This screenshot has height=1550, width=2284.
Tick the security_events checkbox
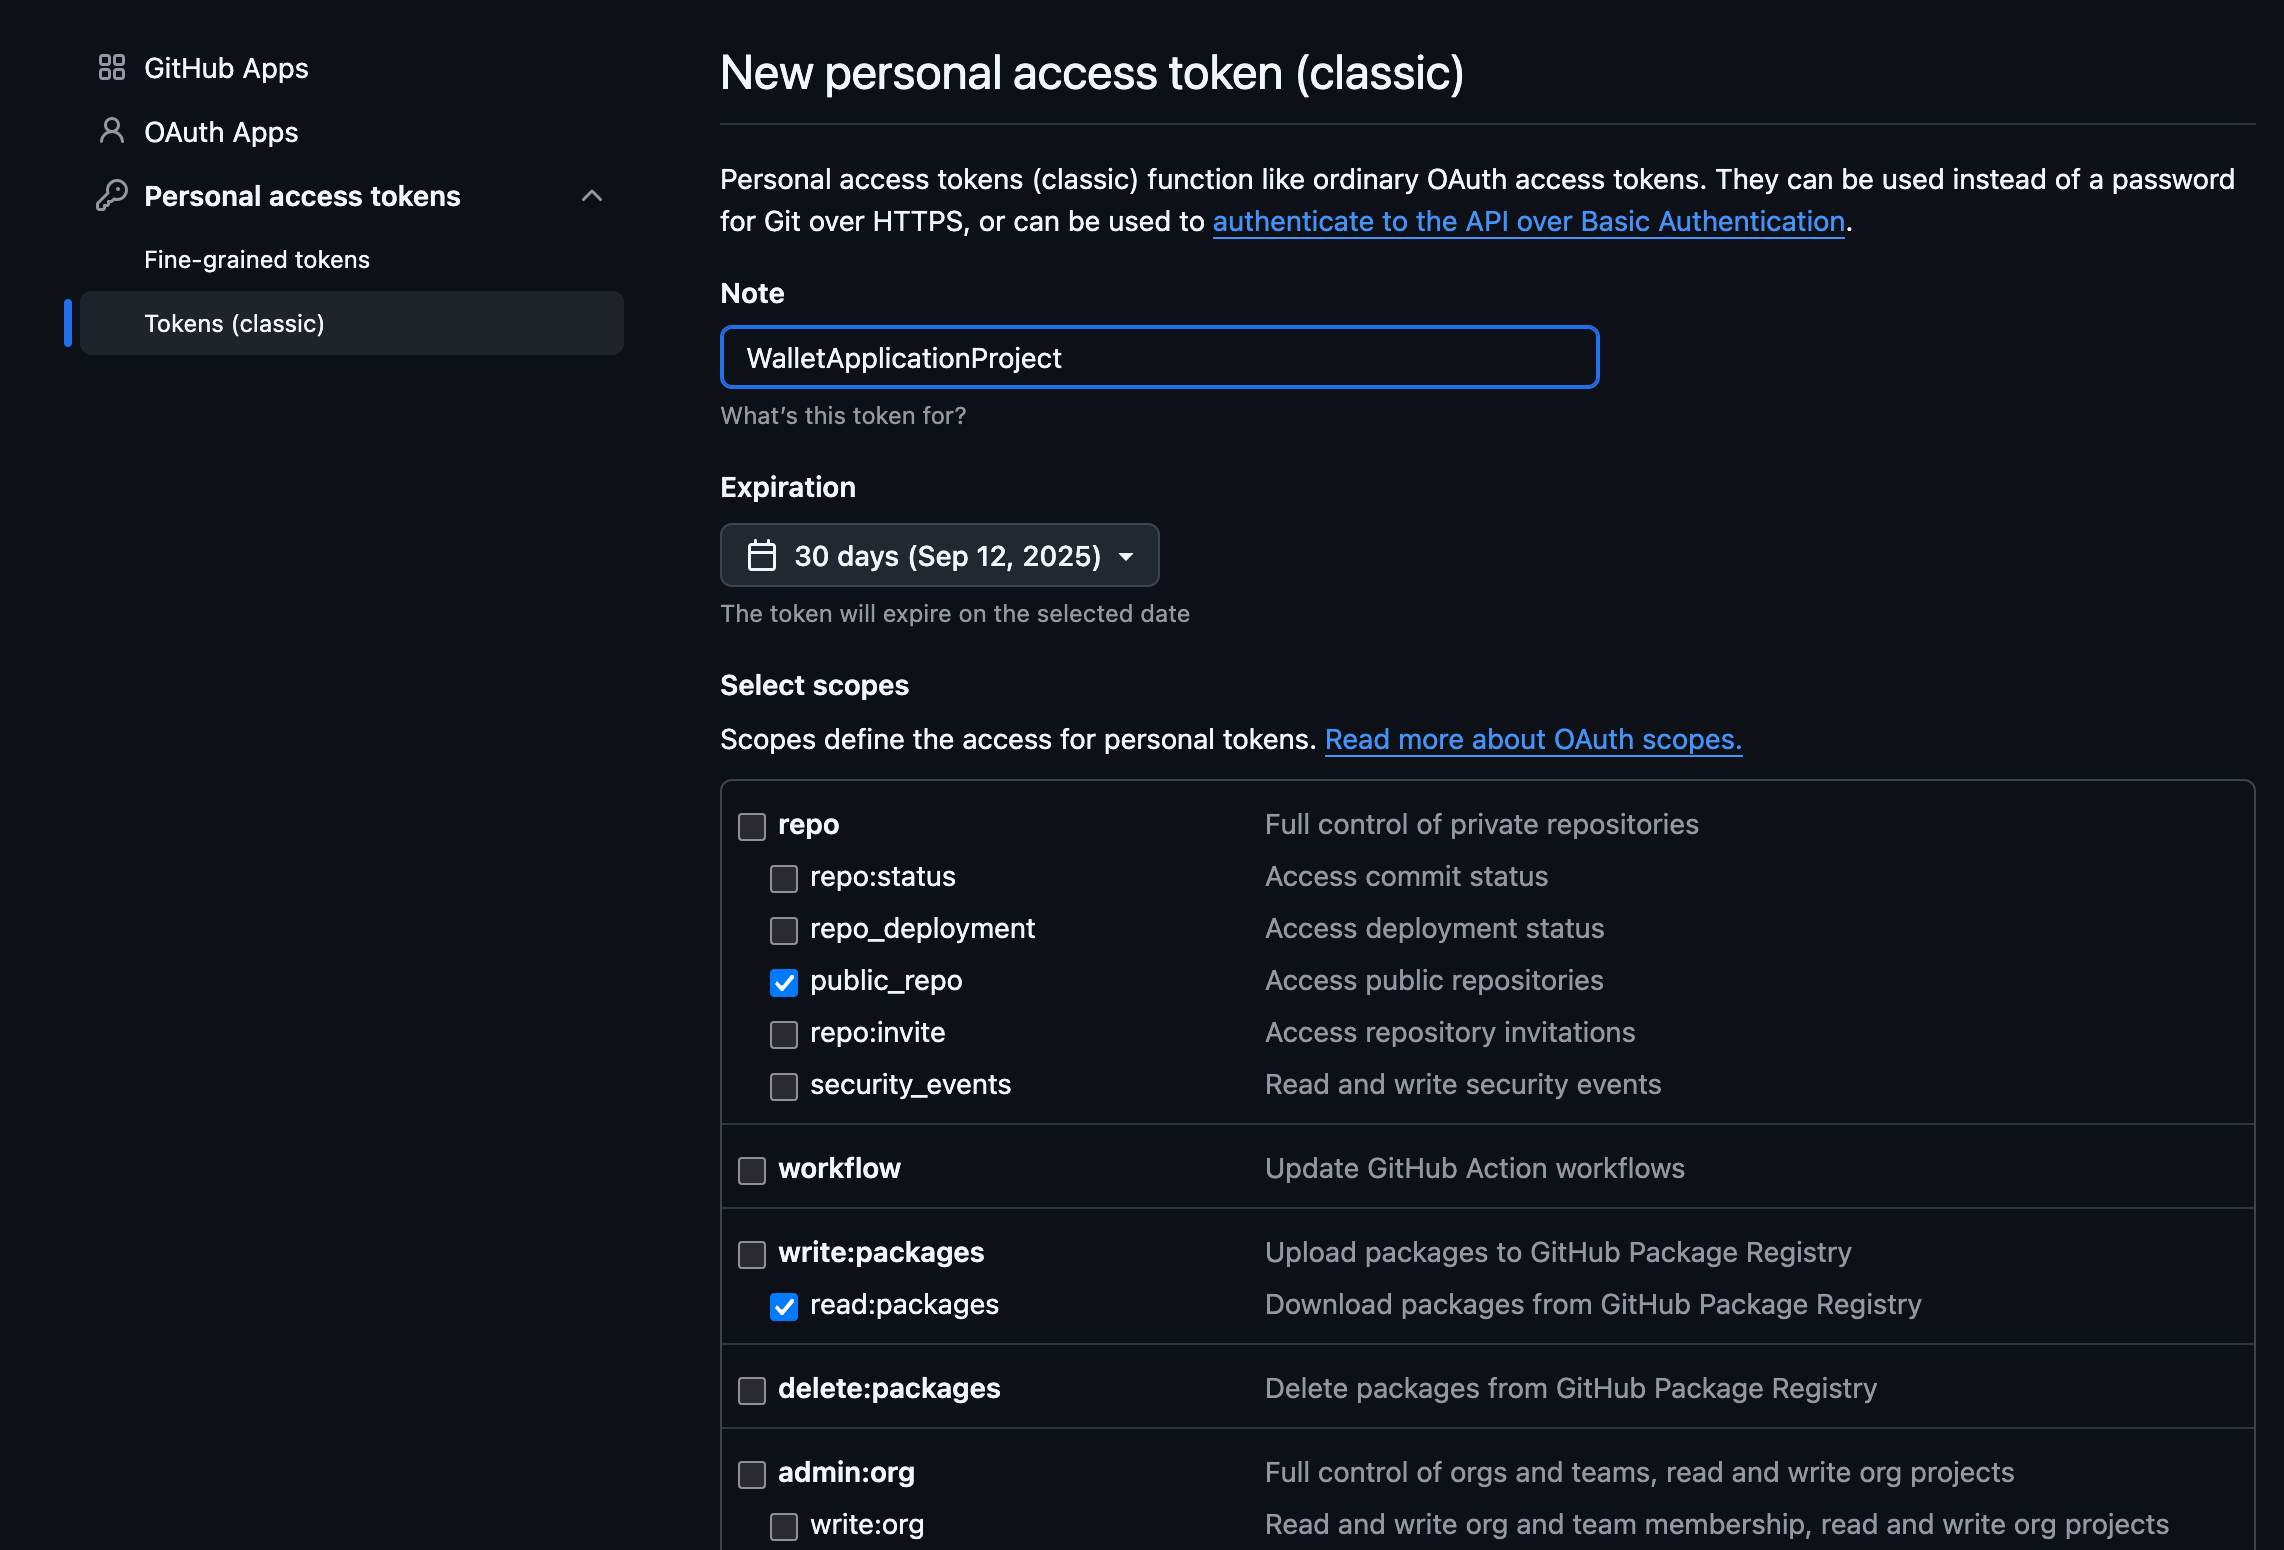point(784,1086)
